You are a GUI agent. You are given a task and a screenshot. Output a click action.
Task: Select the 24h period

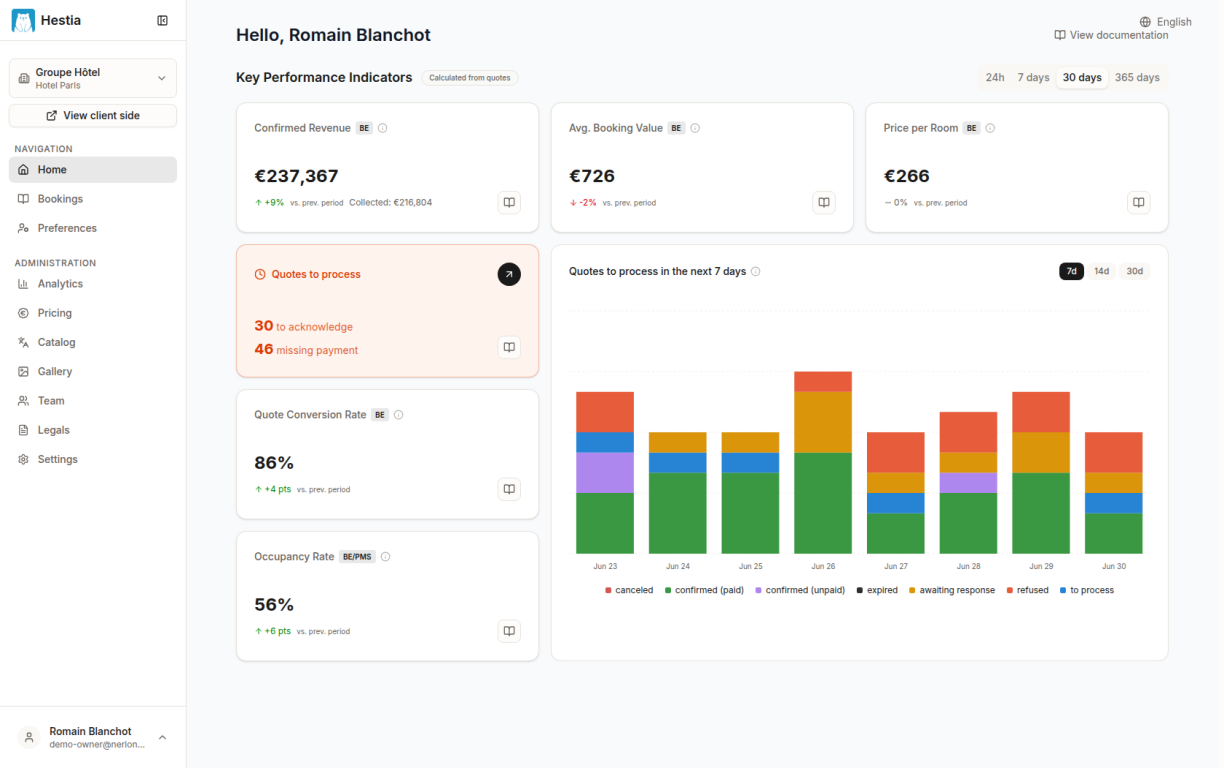point(995,78)
